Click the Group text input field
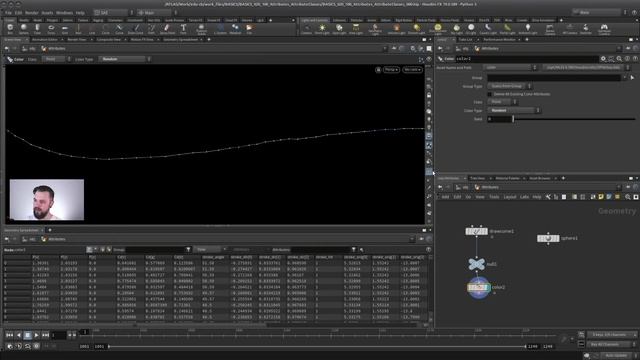The height and width of the screenshot is (360, 640). coord(554,78)
